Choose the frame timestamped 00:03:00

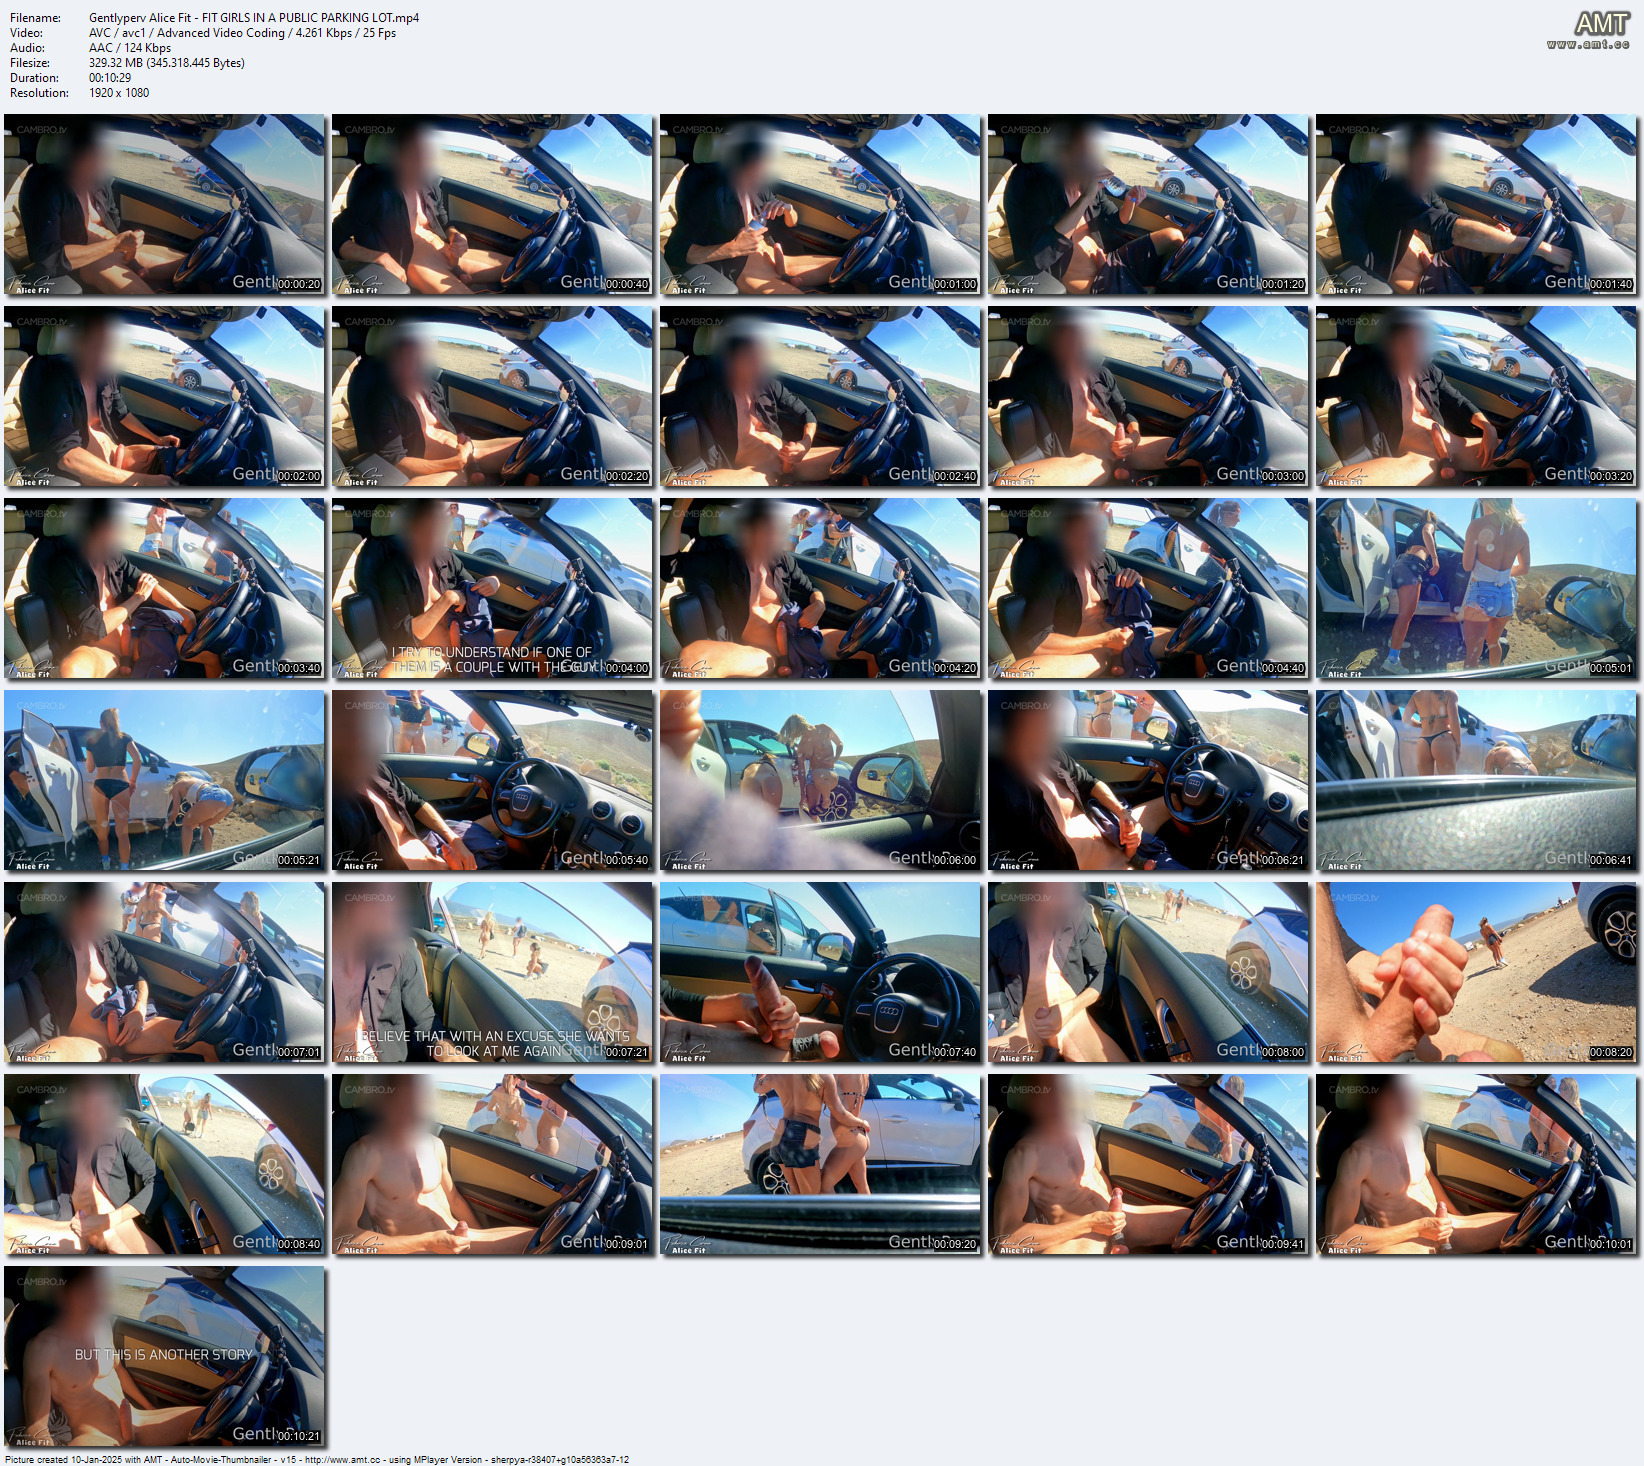[1148, 396]
